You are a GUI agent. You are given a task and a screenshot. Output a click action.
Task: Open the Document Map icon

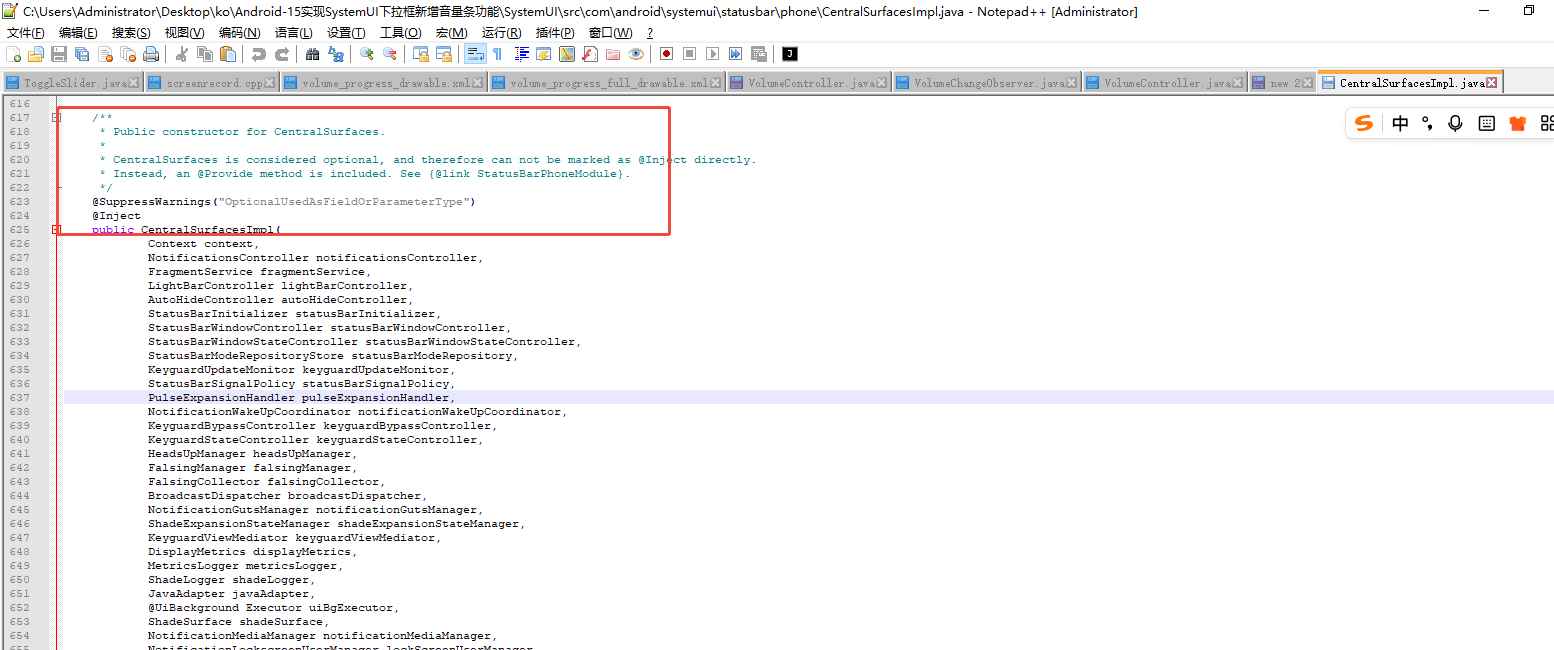tap(567, 54)
